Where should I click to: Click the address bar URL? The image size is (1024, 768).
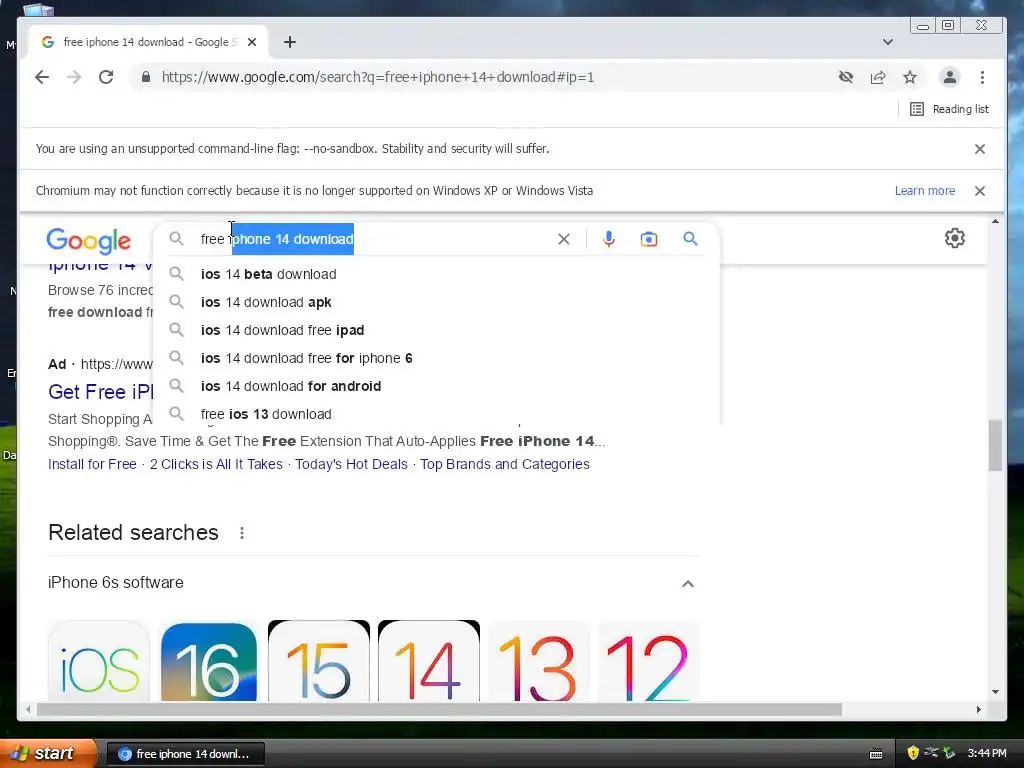(x=377, y=77)
